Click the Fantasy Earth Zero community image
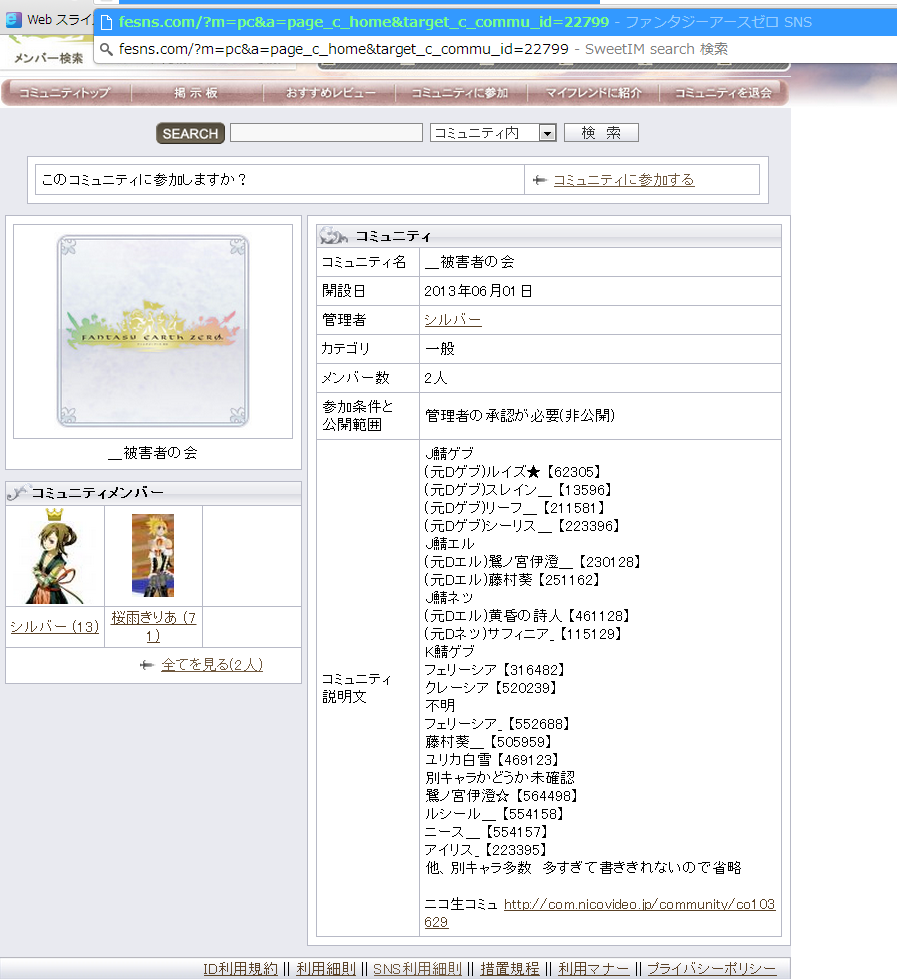This screenshot has height=979, width=897. tap(152, 331)
